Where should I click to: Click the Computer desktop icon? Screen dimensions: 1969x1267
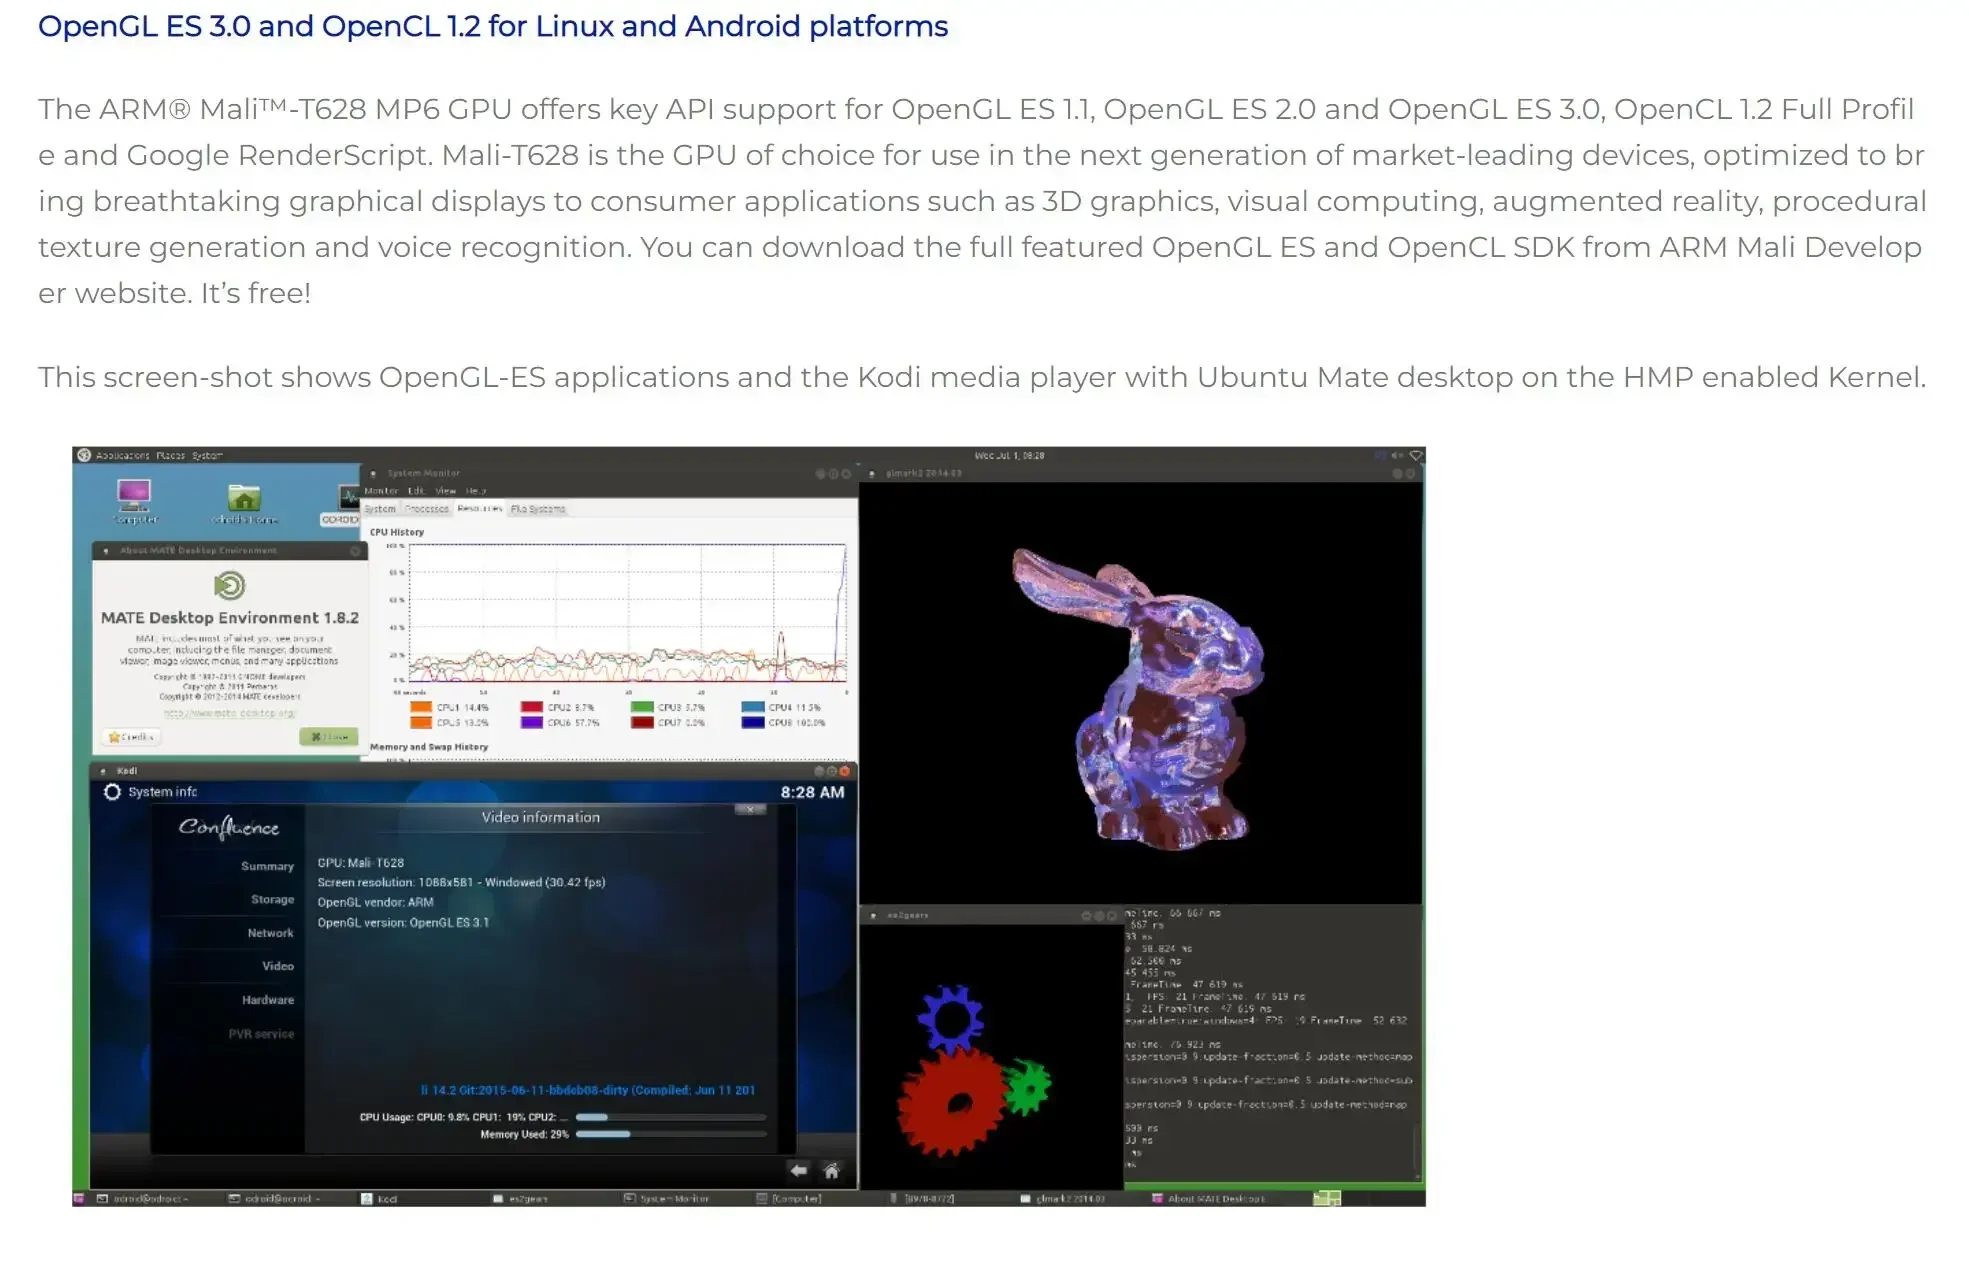pyautogui.click(x=134, y=496)
